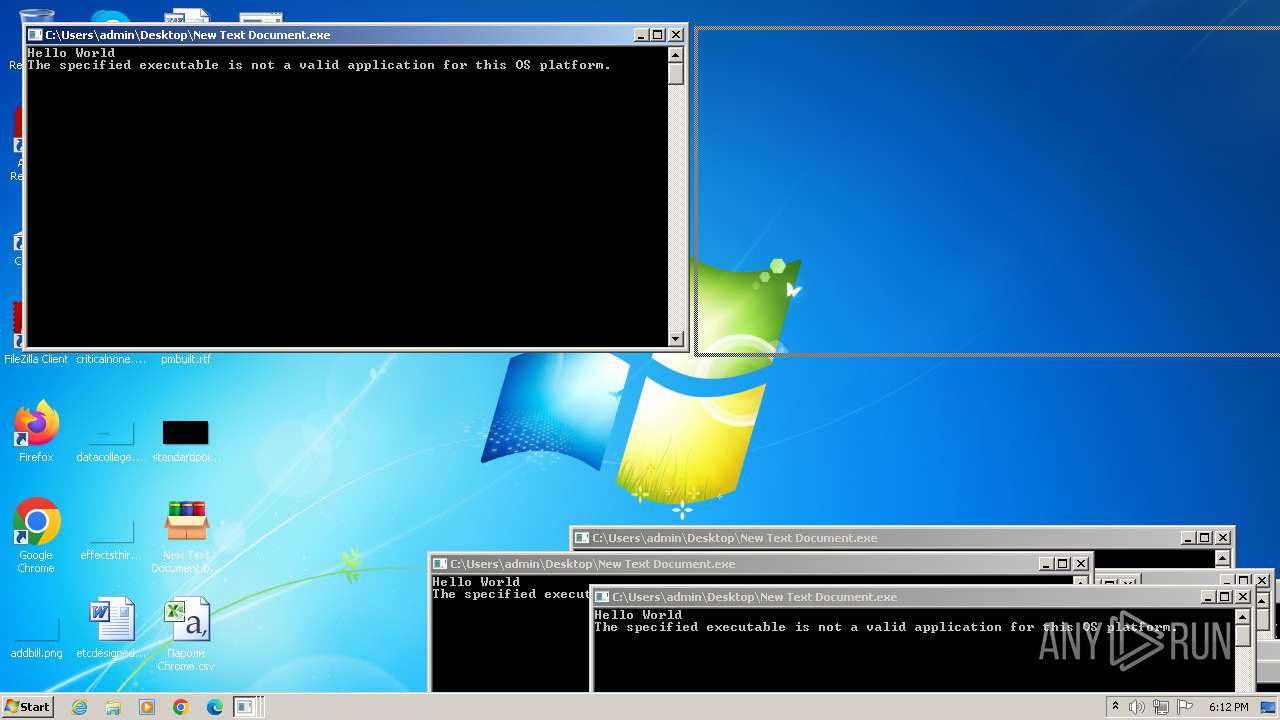
Task: Select the black standardpol desktop thumbnail
Action: coord(186,432)
